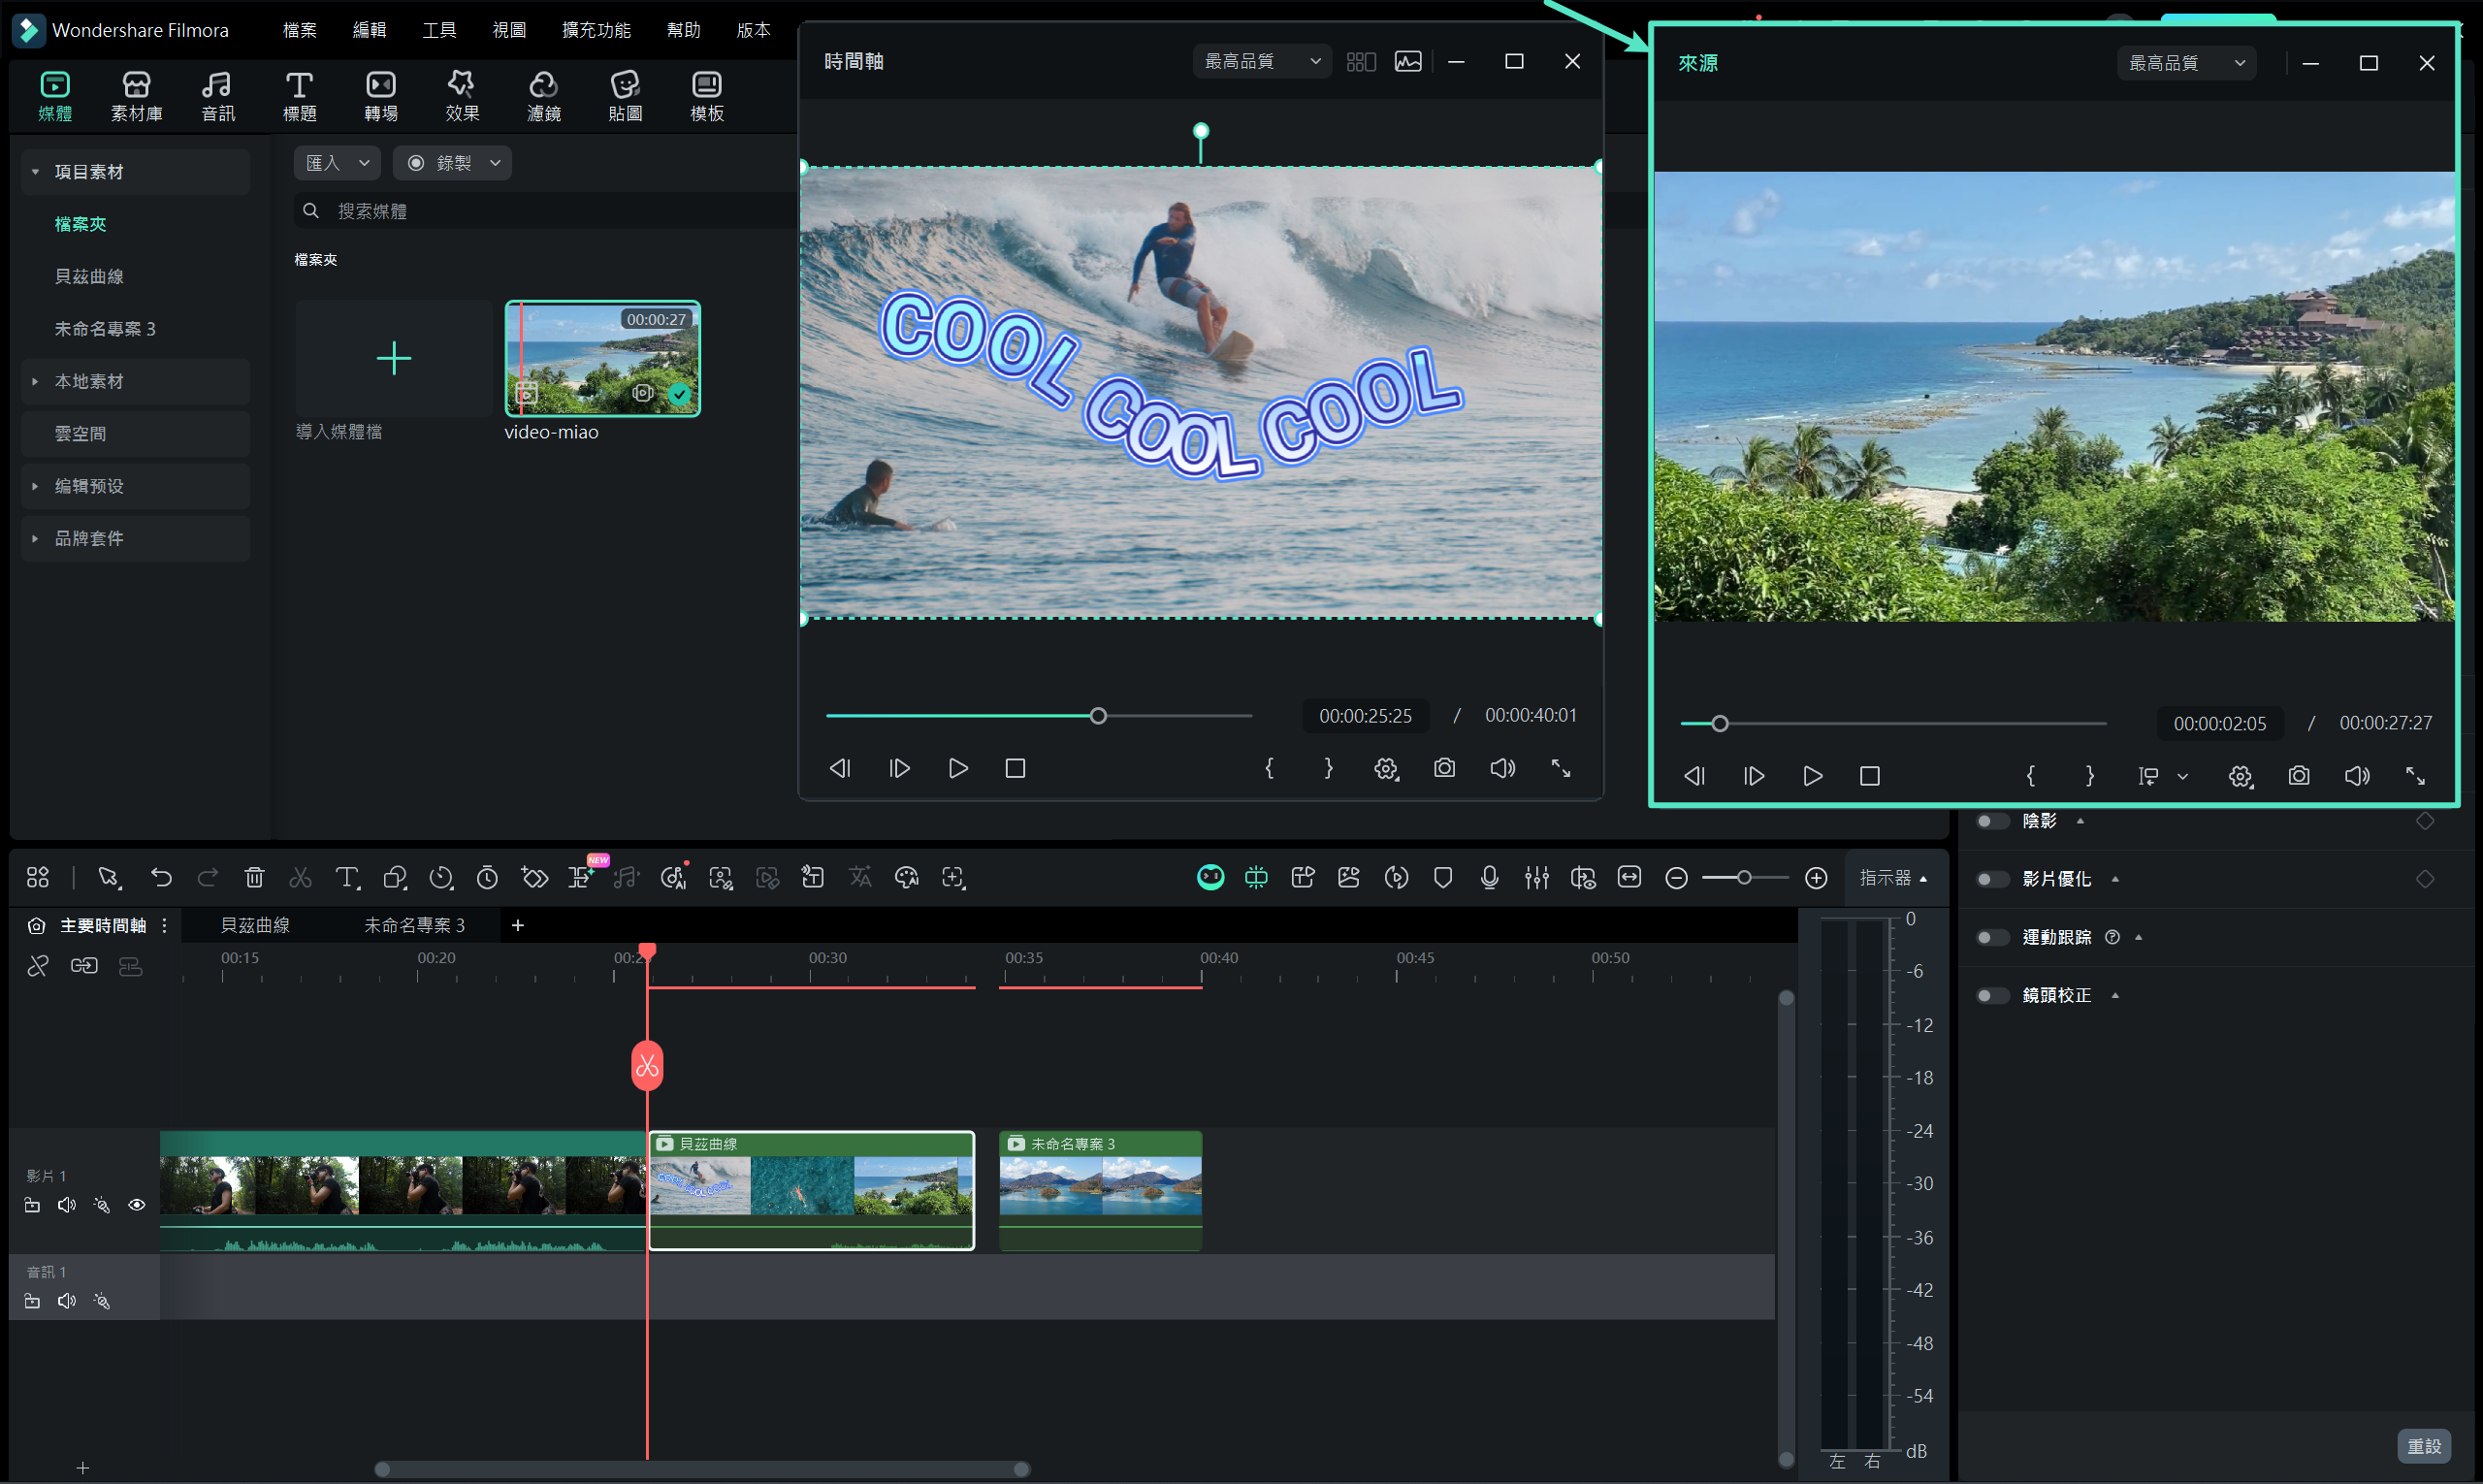Image resolution: width=2483 pixels, height=1484 pixels.
Task: Click the voiceover microphone icon
Action: [x=1489, y=878]
